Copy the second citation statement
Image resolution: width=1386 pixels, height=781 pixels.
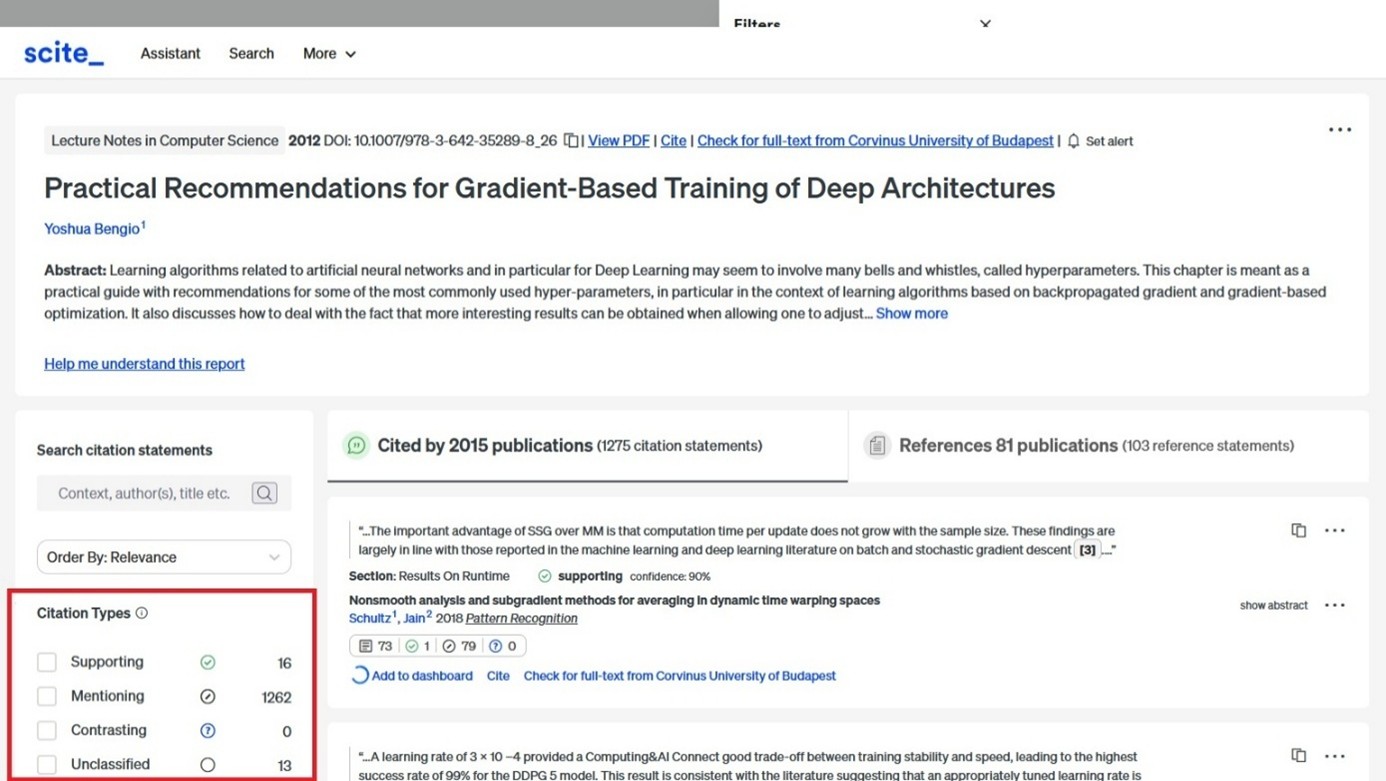pyautogui.click(x=1298, y=756)
